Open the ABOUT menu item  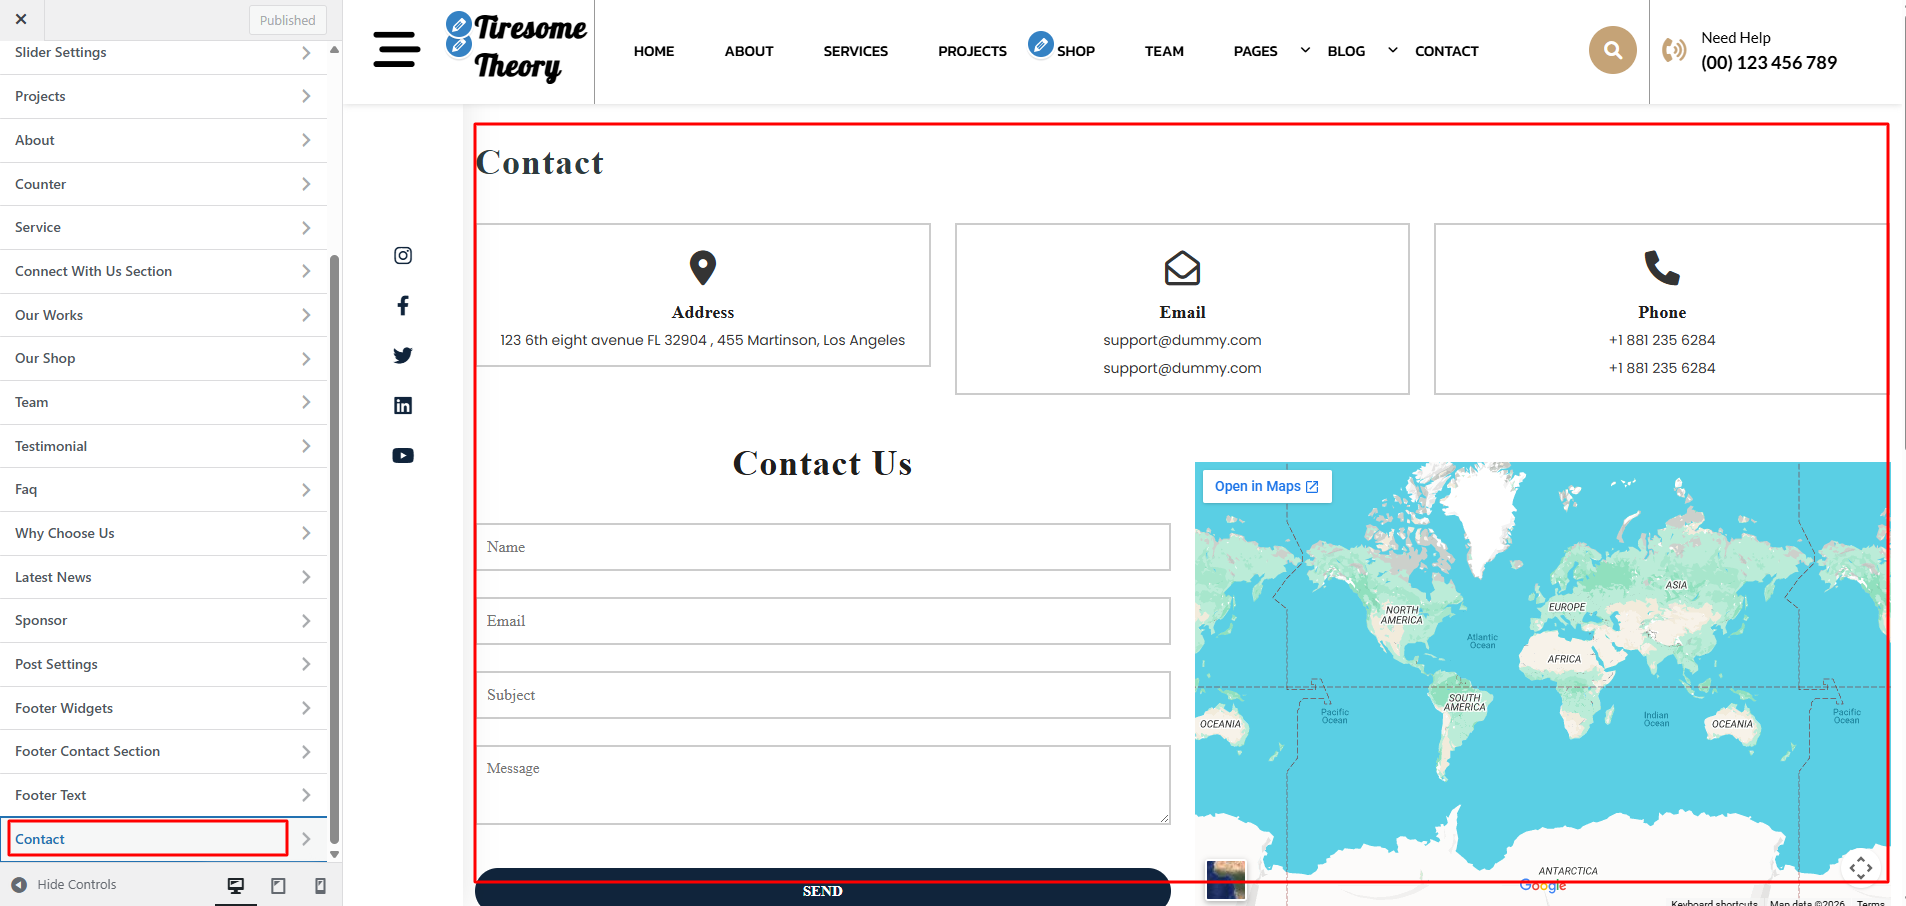click(x=749, y=51)
